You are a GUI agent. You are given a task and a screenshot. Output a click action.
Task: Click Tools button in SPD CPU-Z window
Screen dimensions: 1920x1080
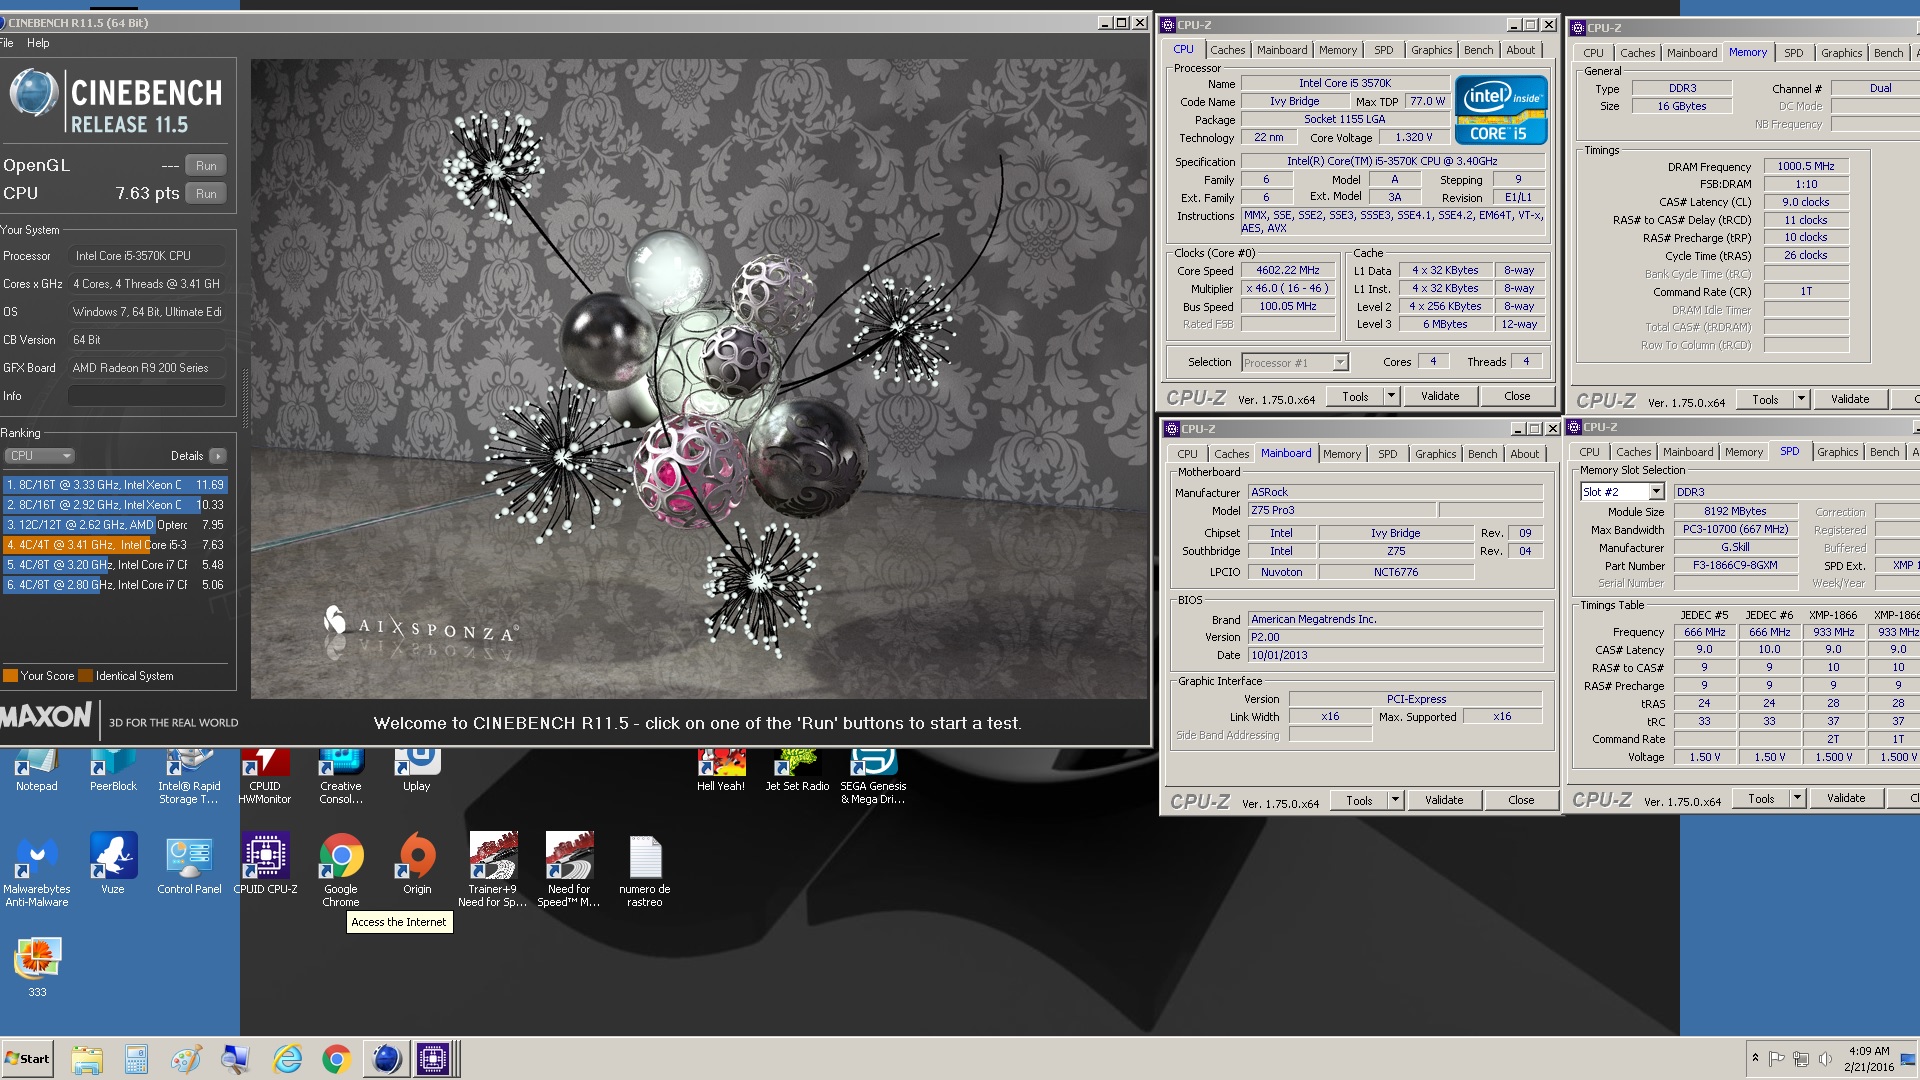point(1761,799)
